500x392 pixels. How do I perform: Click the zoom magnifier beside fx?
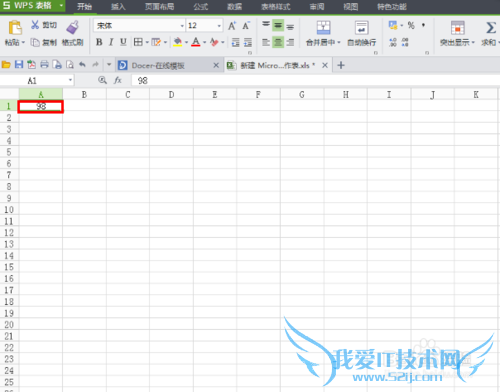(x=102, y=80)
